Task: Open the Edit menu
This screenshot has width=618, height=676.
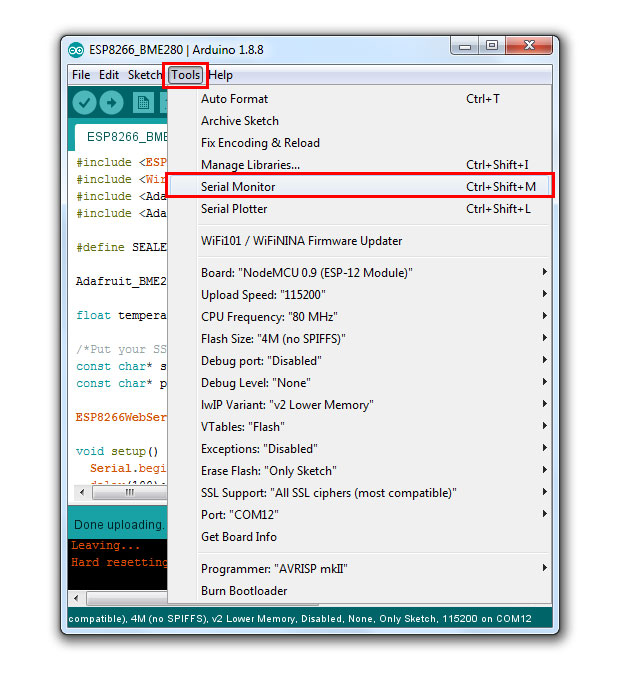Action: pyautogui.click(x=109, y=75)
